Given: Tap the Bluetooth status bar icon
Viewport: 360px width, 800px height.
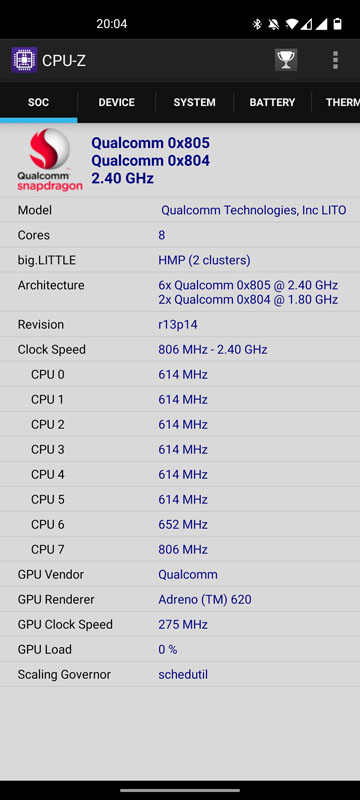Looking at the screenshot, I should pos(257,24).
